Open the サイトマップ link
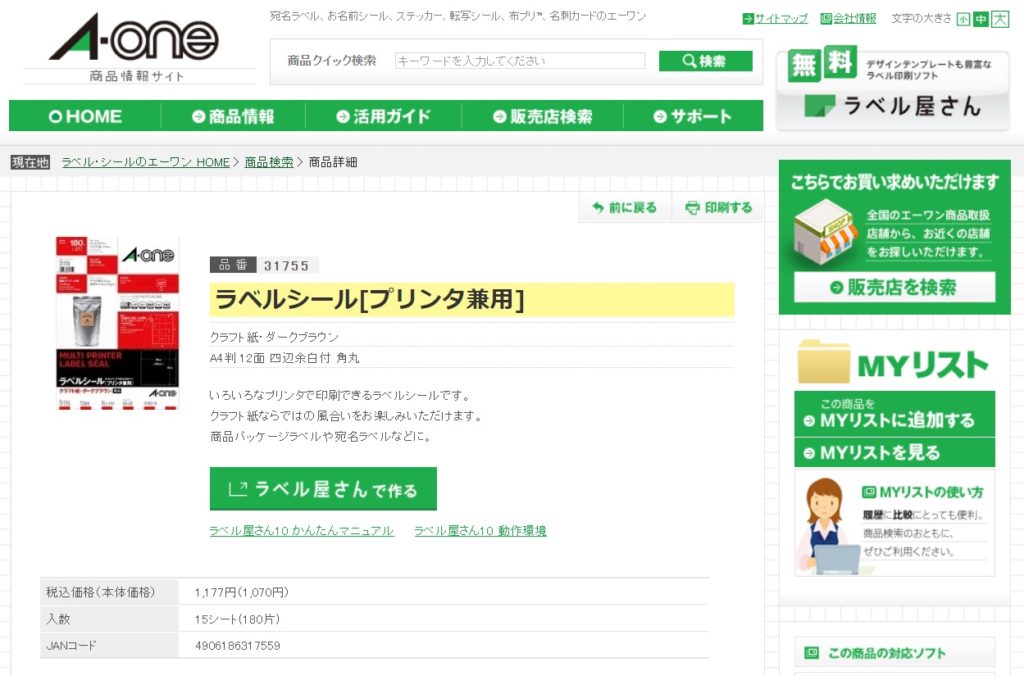This screenshot has height=676, width=1024. coord(775,18)
